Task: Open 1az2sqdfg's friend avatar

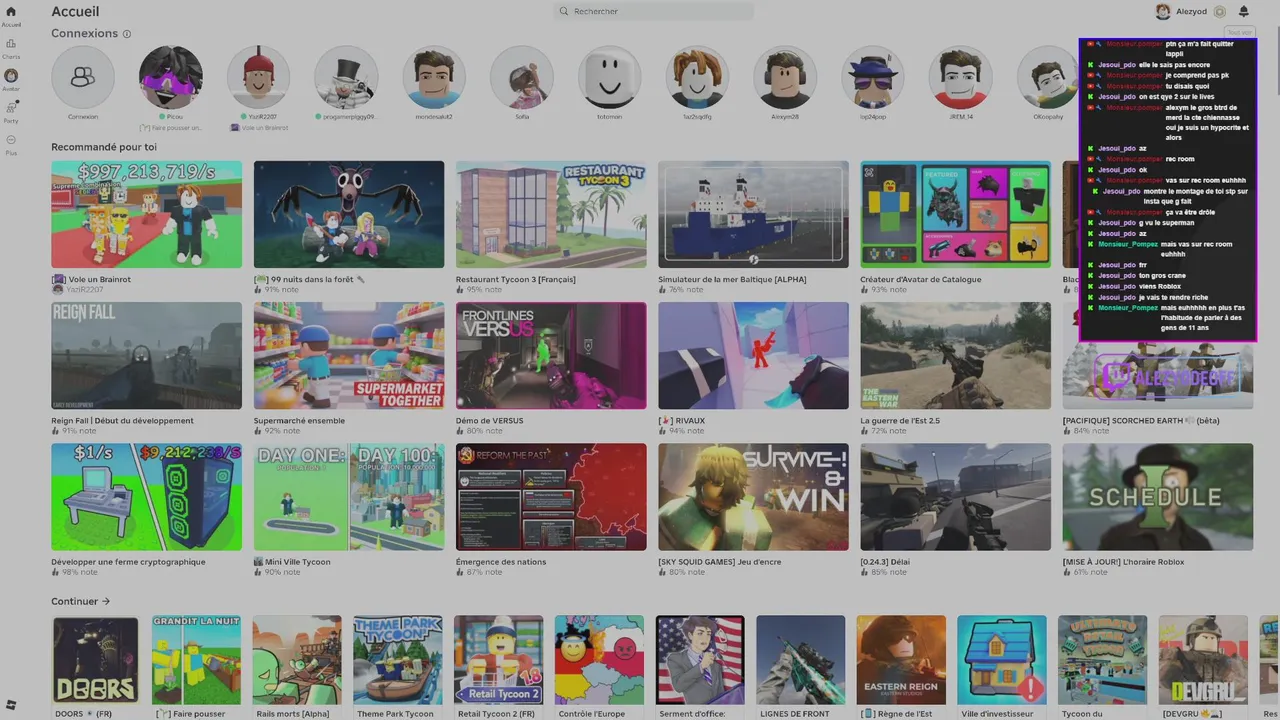Action: (698, 77)
